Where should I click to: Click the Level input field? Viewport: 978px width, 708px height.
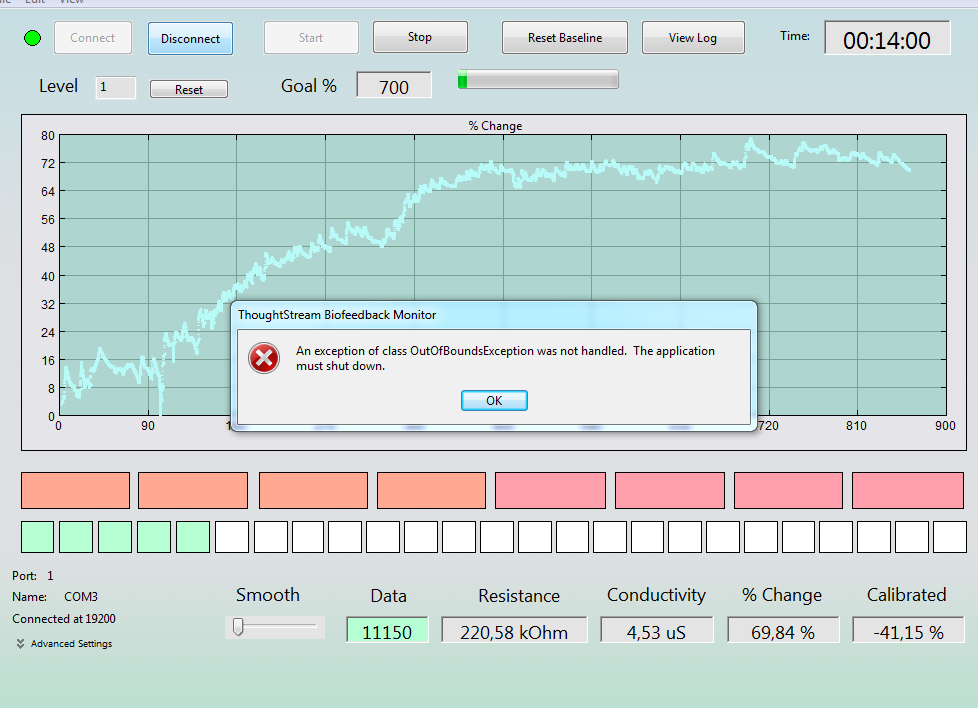tap(115, 87)
